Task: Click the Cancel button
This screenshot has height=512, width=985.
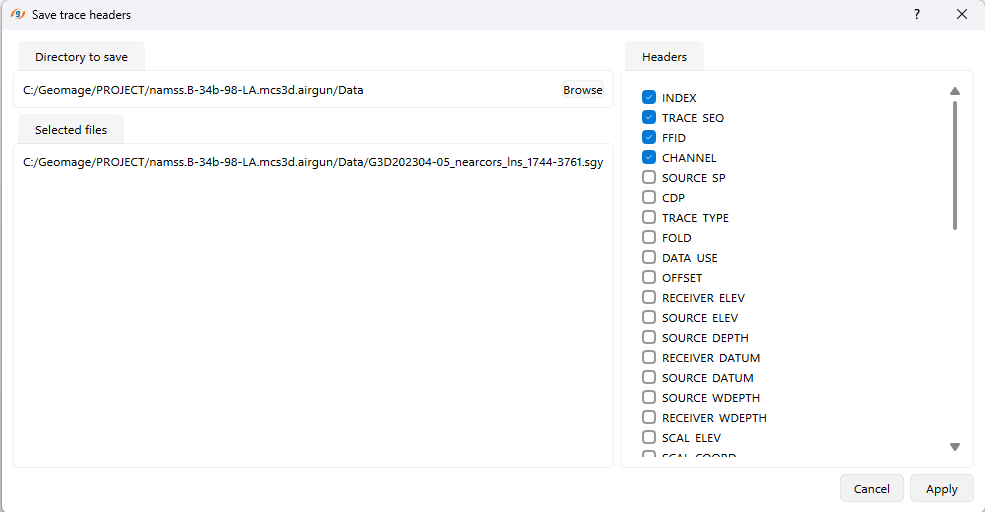Action: 871,488
